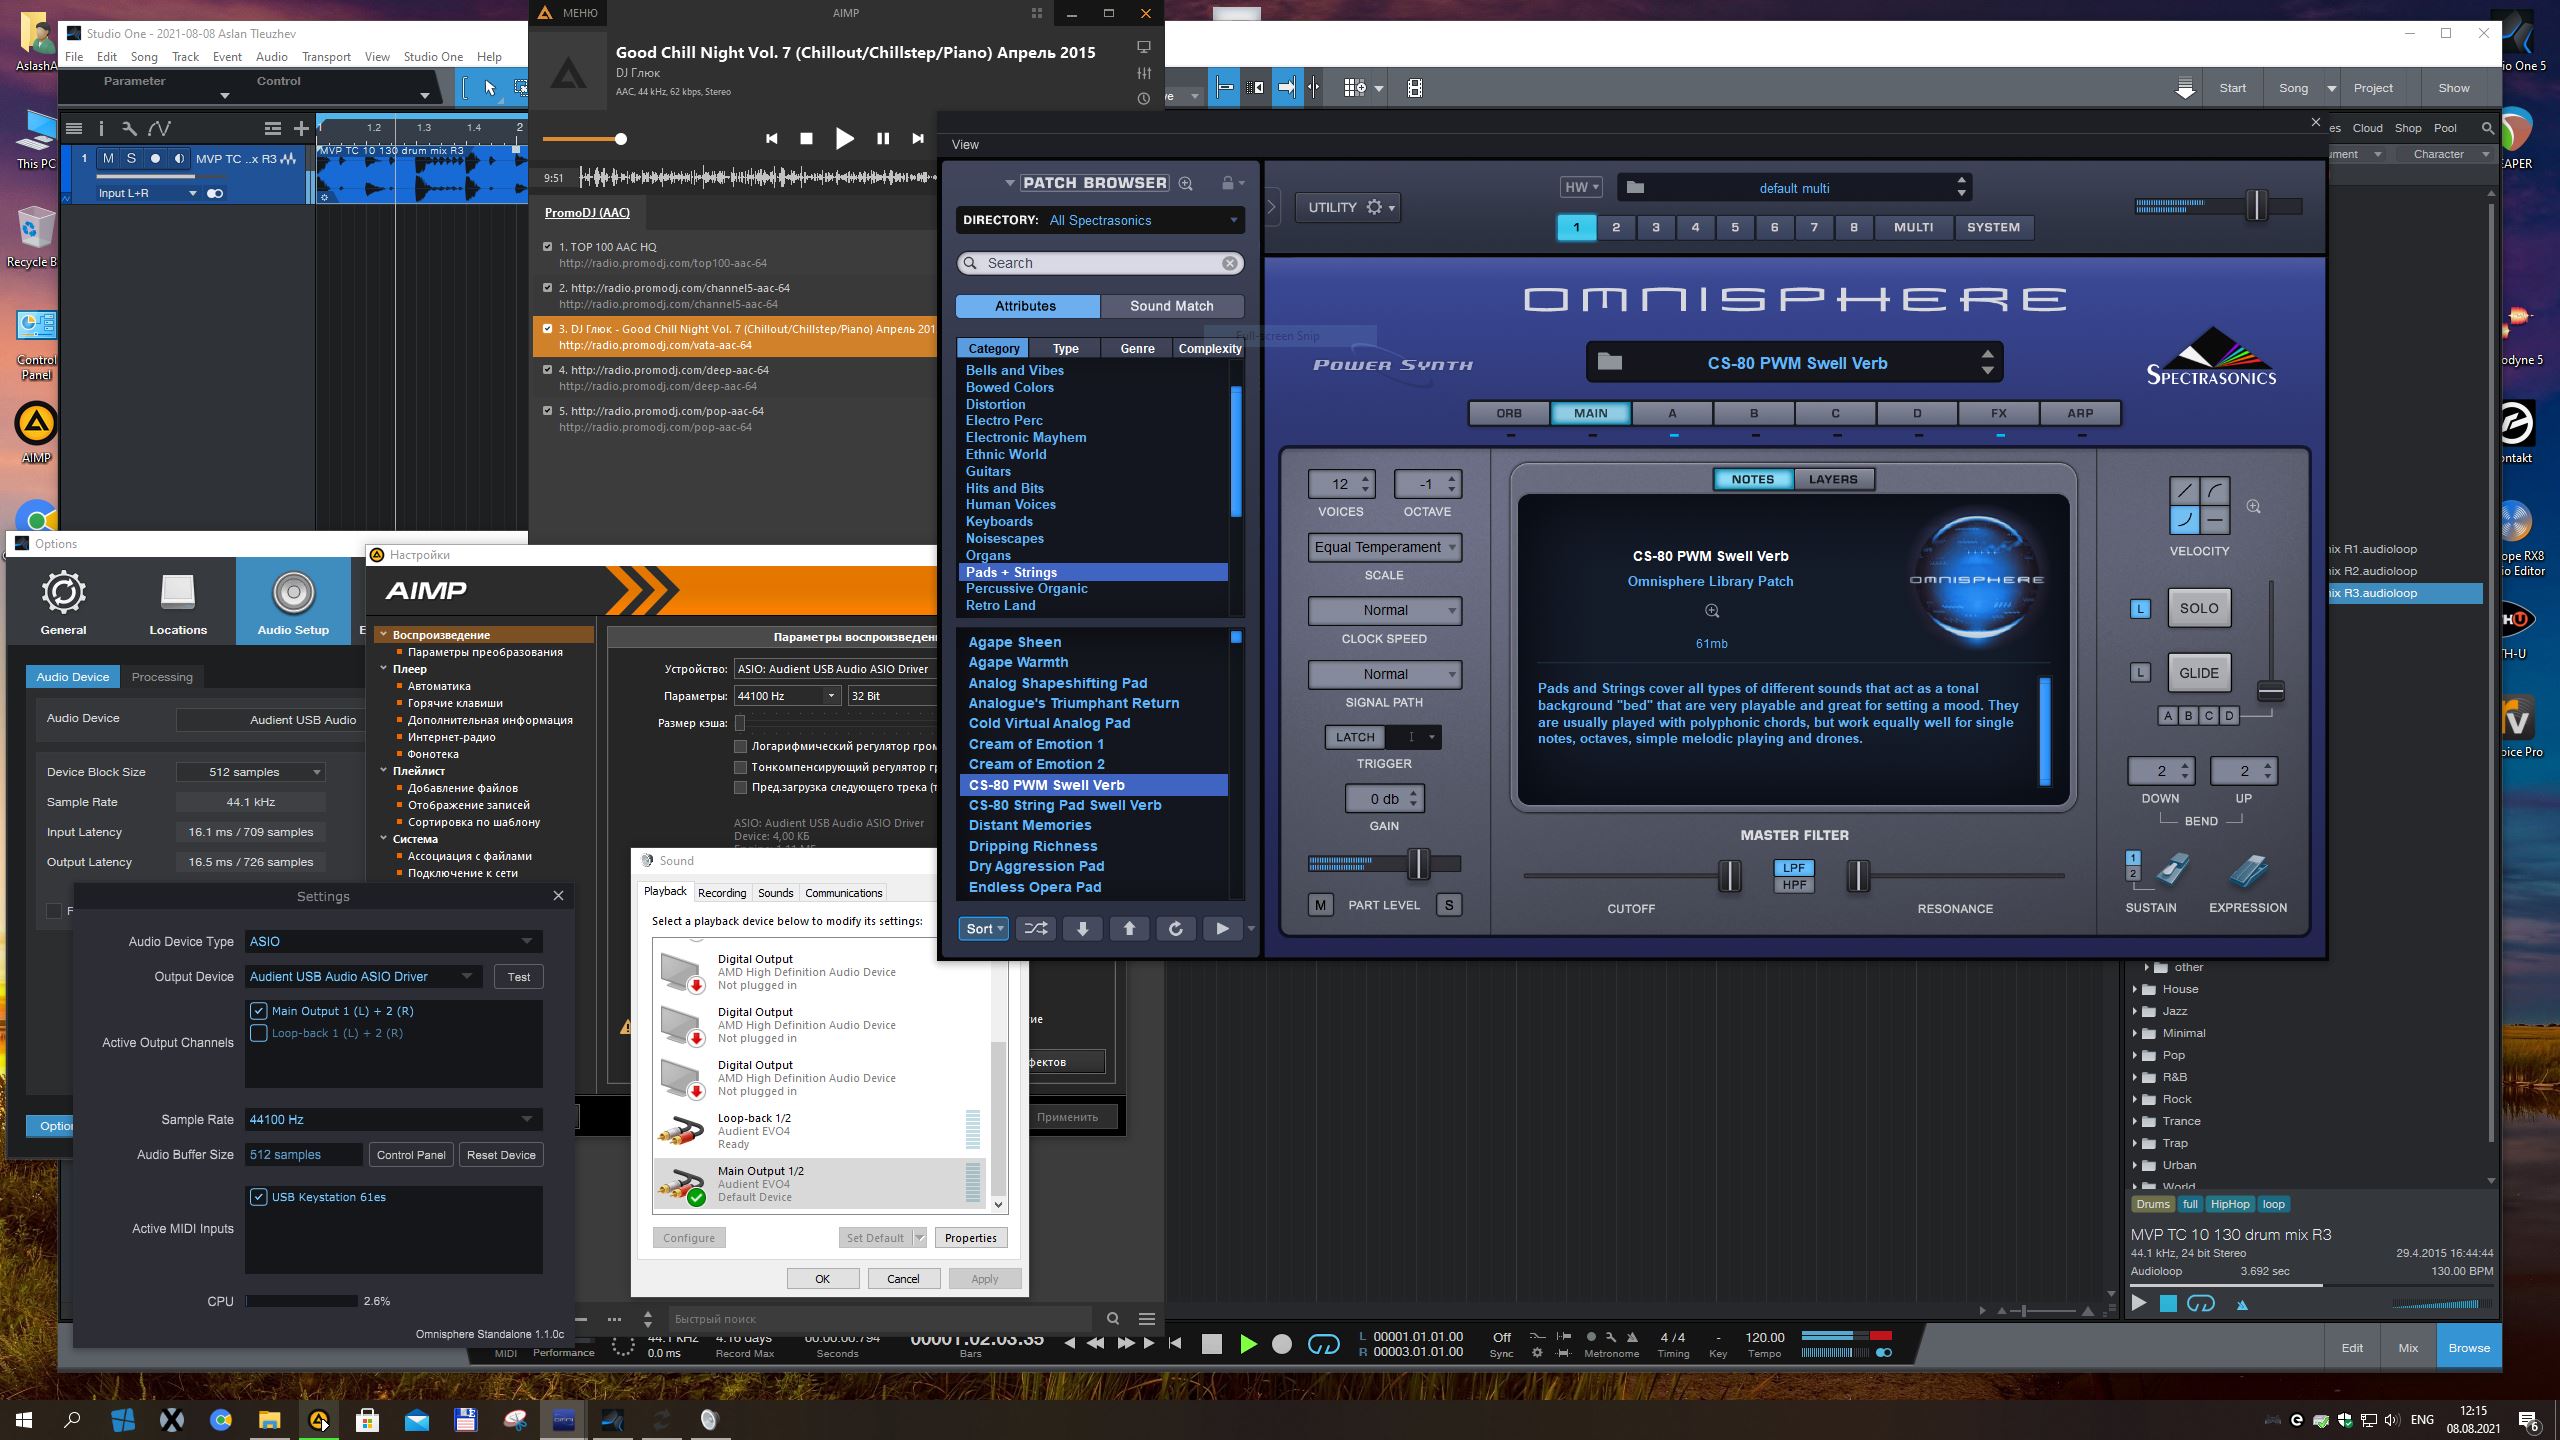Viewport: 2560px width, 1440px height.
Task: Click Studio One record button
Action: click(x=1281, y=1345)
